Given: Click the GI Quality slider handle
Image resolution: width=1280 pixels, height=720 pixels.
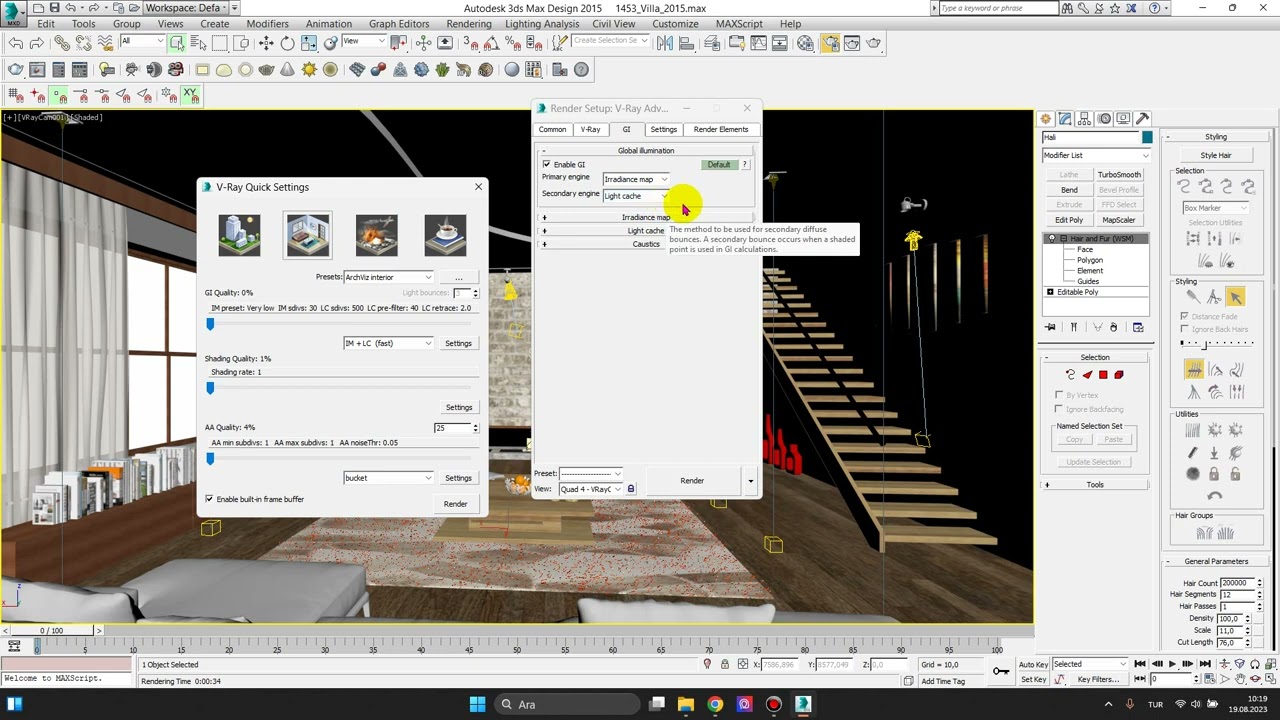Looking at the screenshot, I should click(x=210, y=324).
